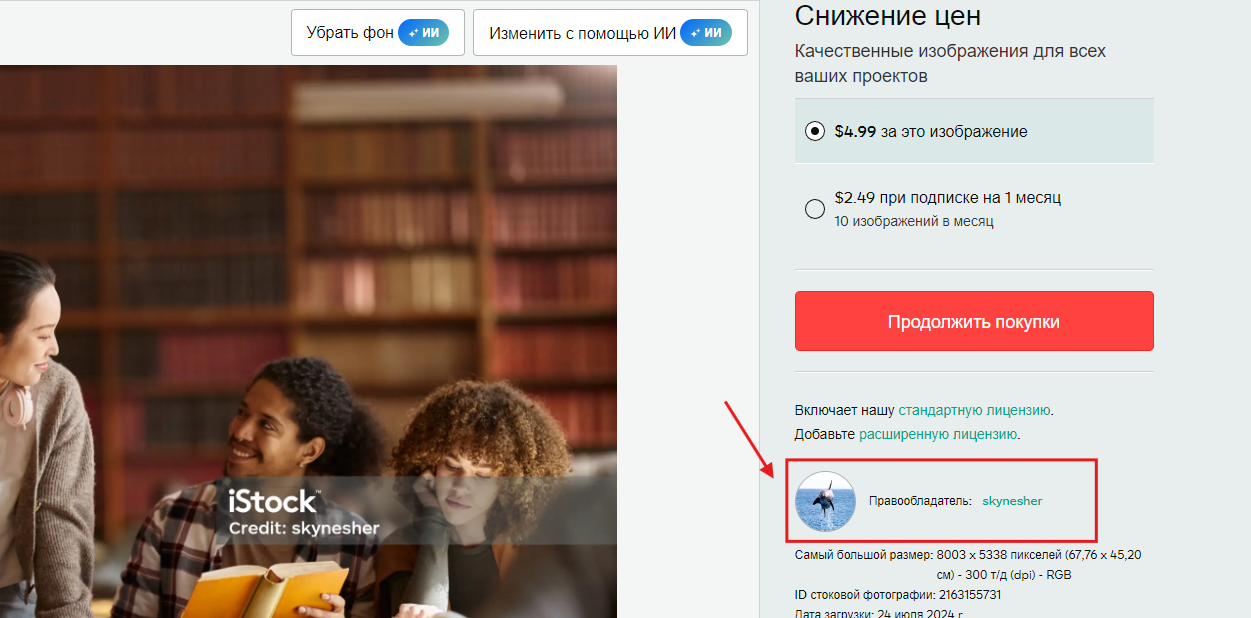Open the «расширенную лицензию» link
The image size is (1251, 618).
tap(938, 434)
